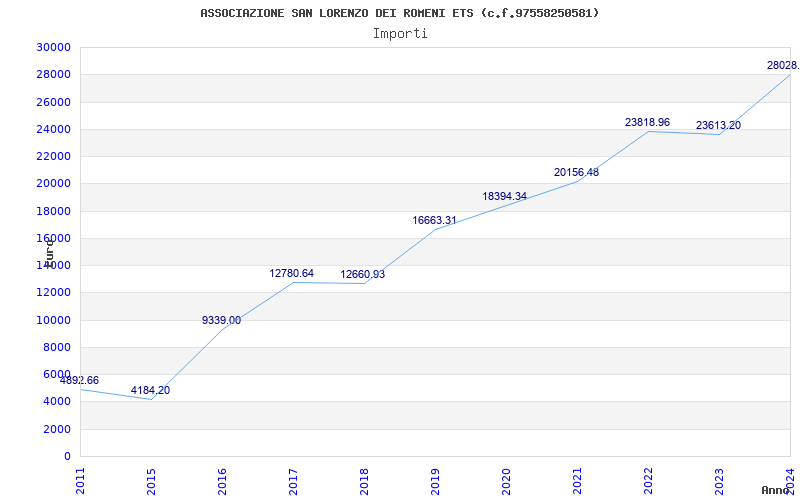Click the x-axis year 2021

577,481
